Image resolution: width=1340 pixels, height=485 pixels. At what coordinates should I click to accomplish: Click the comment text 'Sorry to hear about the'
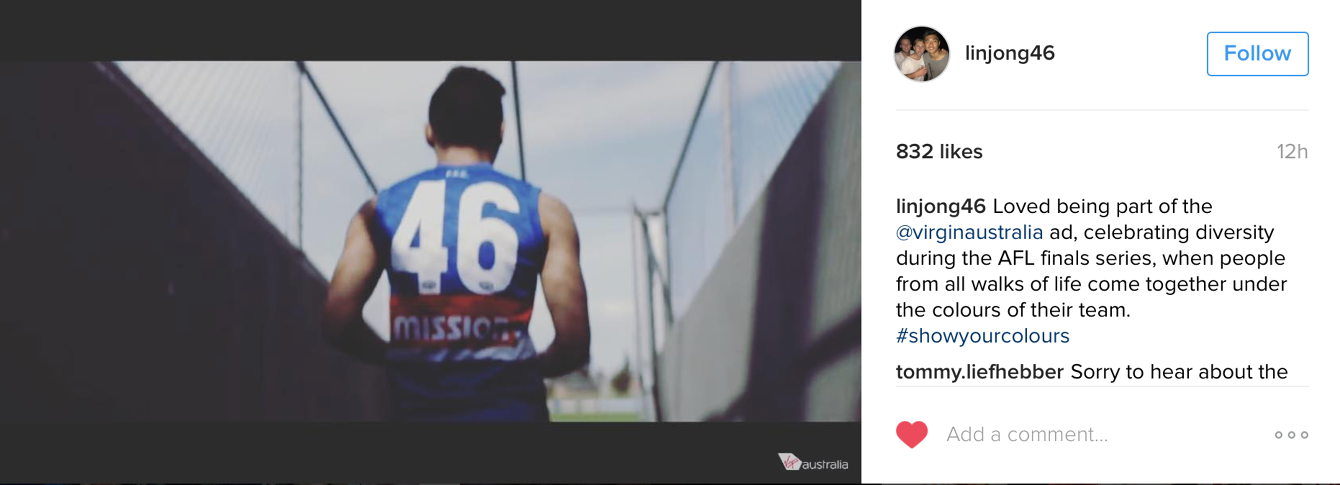(1179, 372)
